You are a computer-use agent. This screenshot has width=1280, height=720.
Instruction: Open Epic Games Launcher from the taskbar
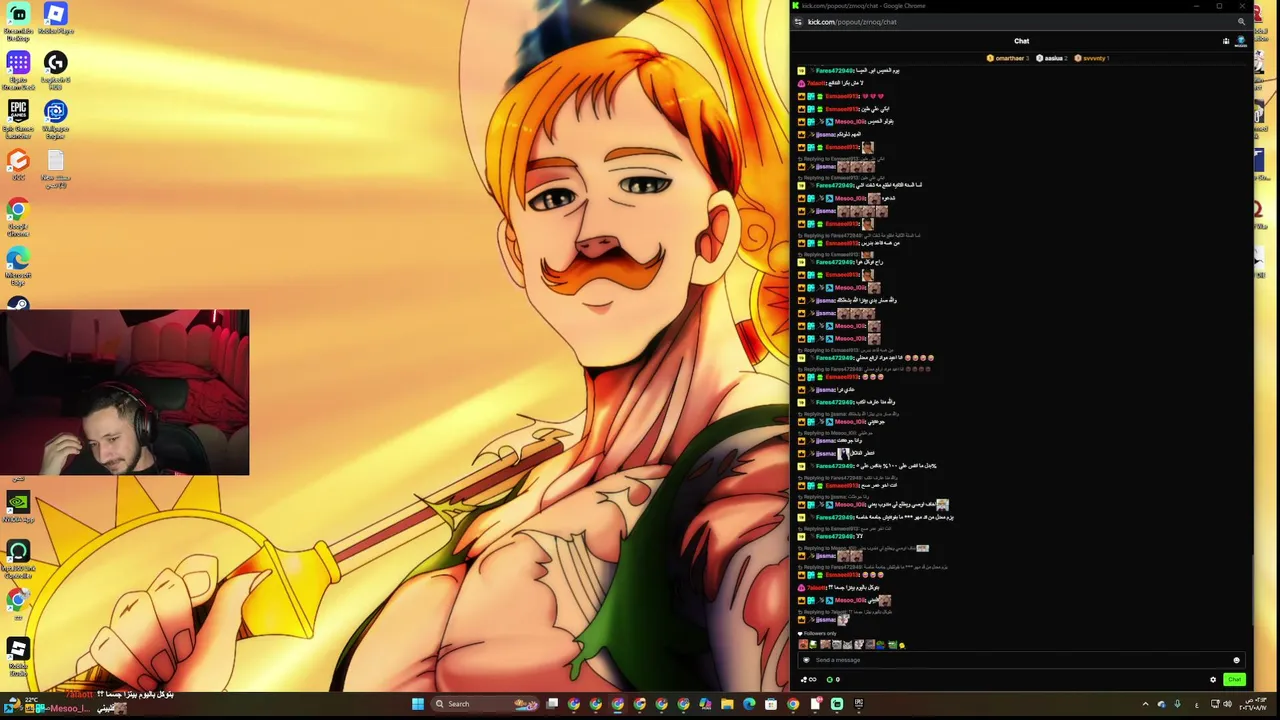coord(859,704)
